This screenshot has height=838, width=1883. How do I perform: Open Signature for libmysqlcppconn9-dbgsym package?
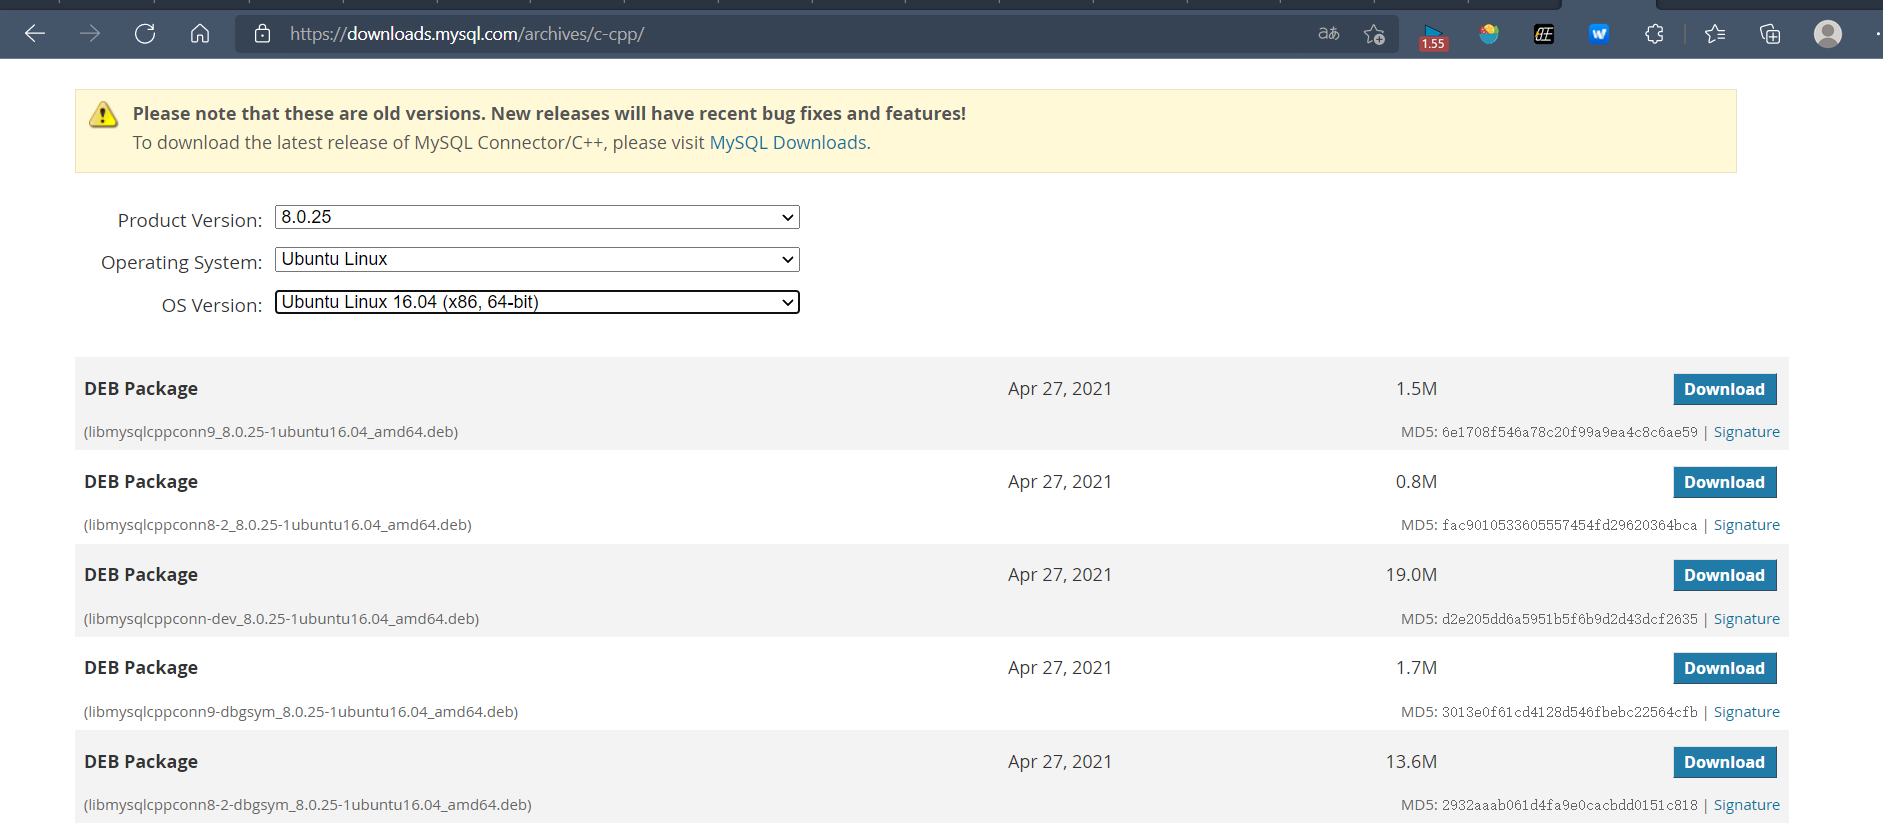[x=1747, y=712]
